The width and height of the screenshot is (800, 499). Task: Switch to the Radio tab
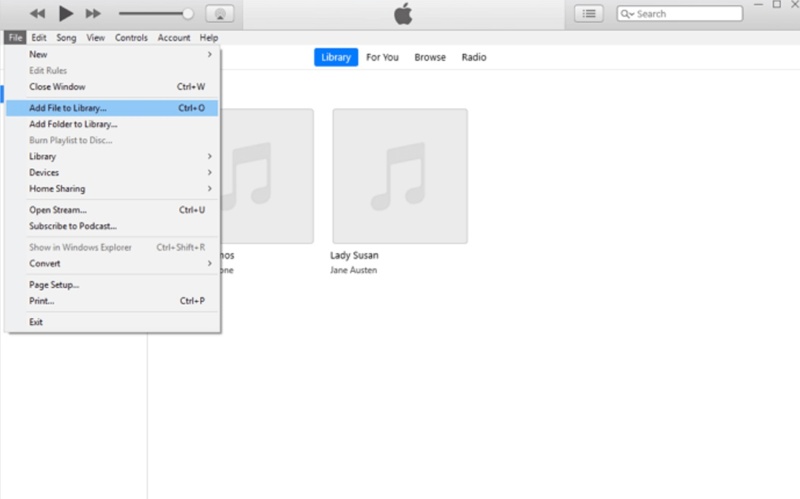tap(474, 57)
